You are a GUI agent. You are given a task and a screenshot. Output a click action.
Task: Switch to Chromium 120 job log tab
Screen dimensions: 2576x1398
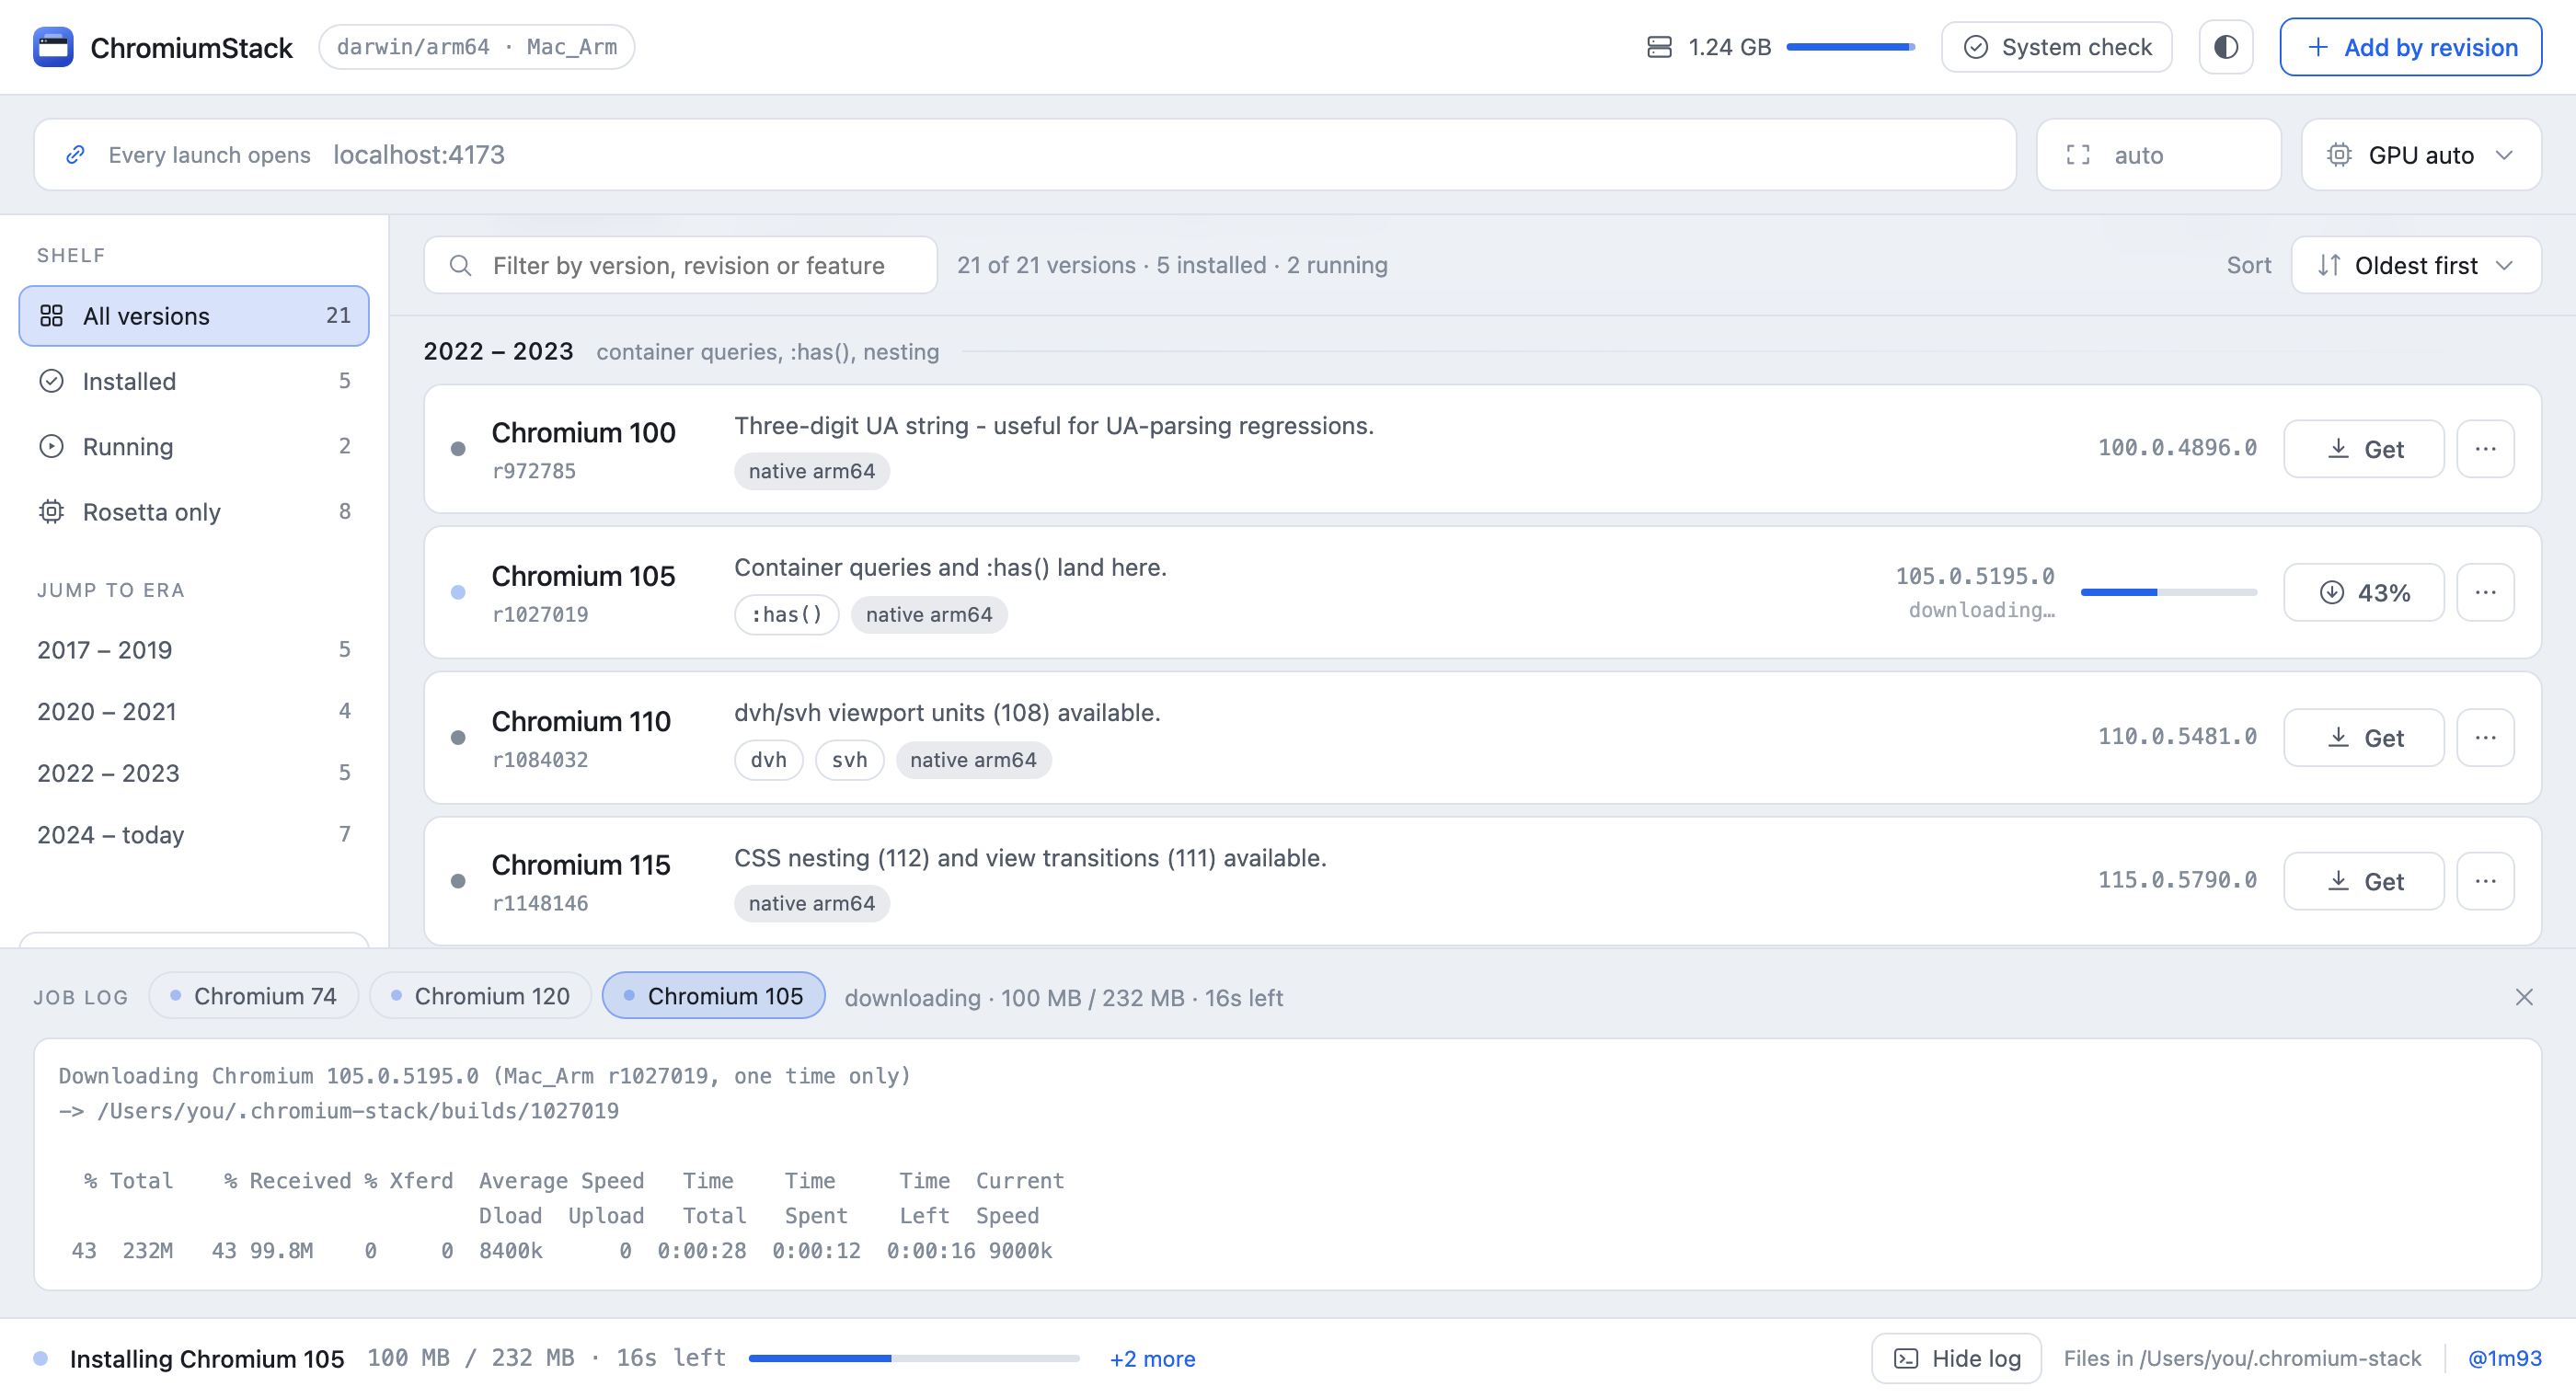tap(480, 997)
